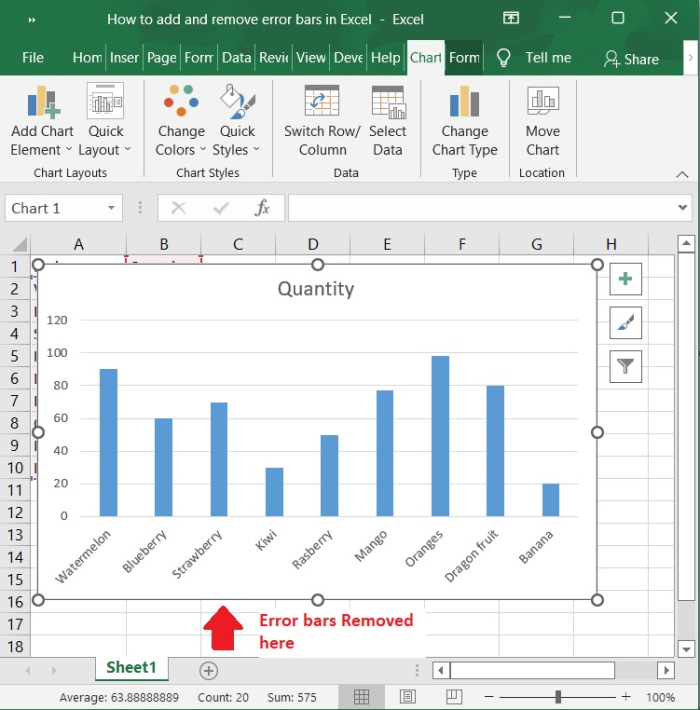700x710 pixels.
Task: Click sheet navigation next arrow
Action: (54, 670)
